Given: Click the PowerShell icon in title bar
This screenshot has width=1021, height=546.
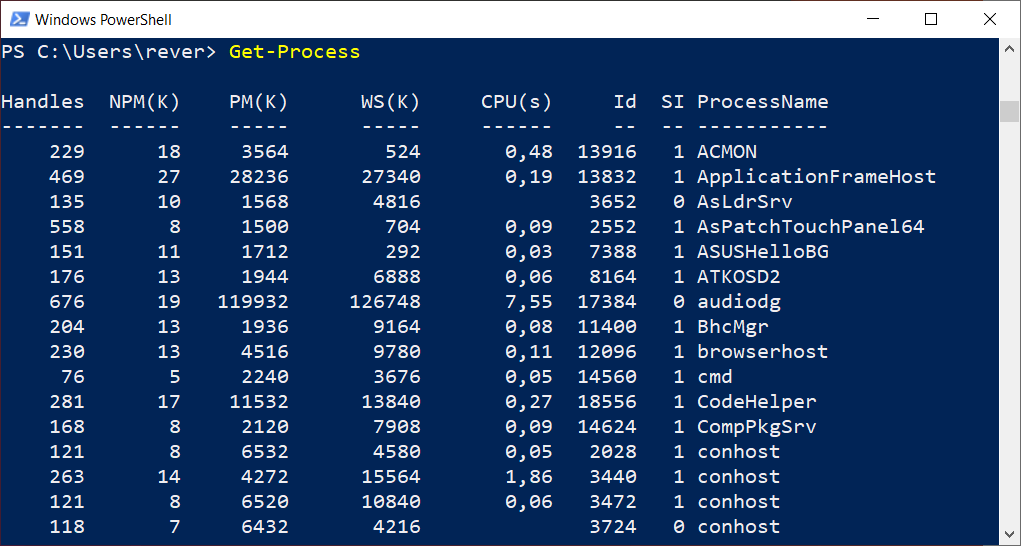Looking at the screenshot, I should (x=19, y=20).
